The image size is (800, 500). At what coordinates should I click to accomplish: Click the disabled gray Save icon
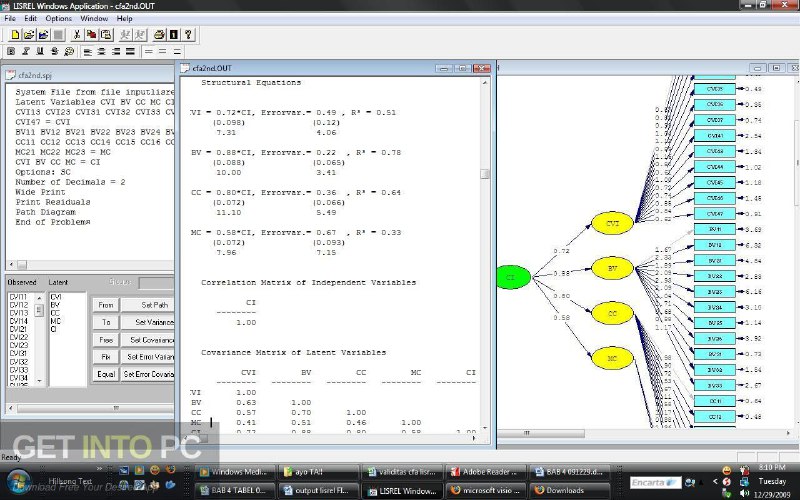pyautogui.click(x=58, y=35)
